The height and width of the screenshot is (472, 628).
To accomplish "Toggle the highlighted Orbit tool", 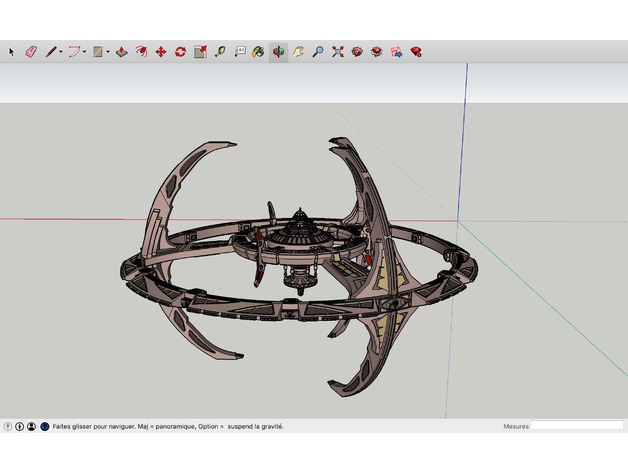I will 278,51.
